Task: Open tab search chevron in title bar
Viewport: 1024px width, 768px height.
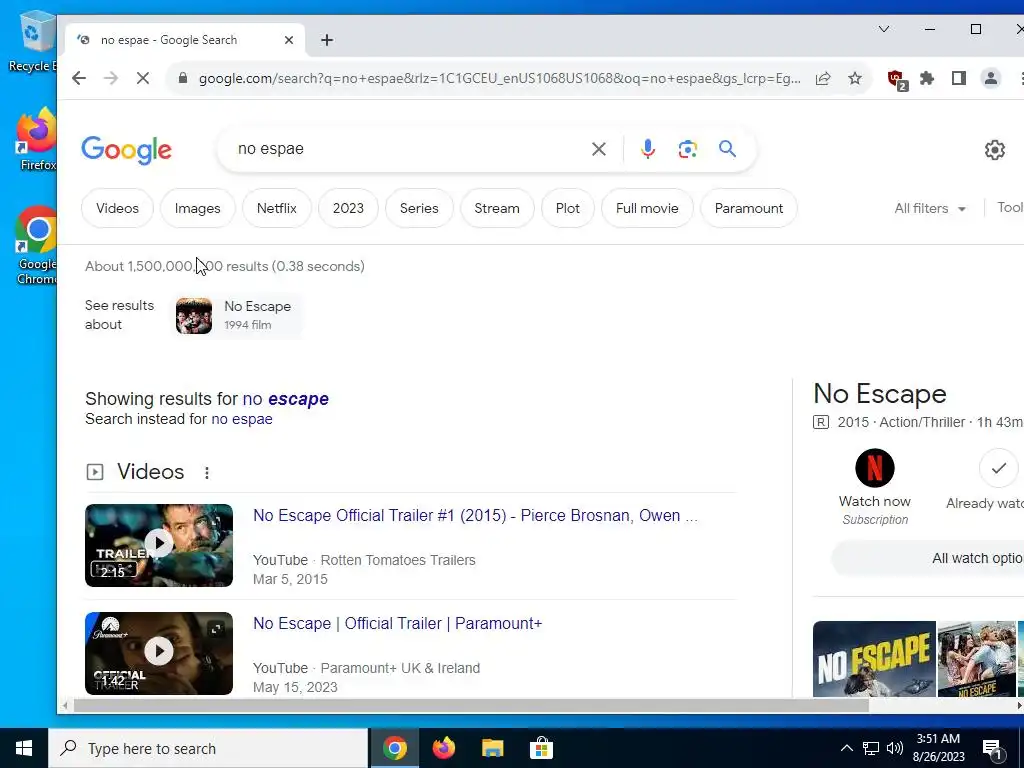Action: [884, 29]
